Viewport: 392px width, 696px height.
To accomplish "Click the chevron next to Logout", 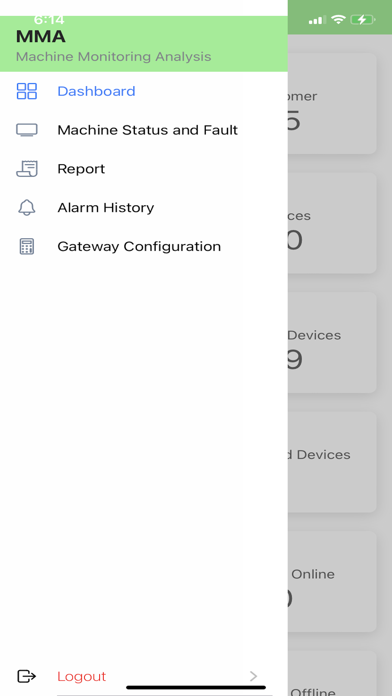I will 253,676.
